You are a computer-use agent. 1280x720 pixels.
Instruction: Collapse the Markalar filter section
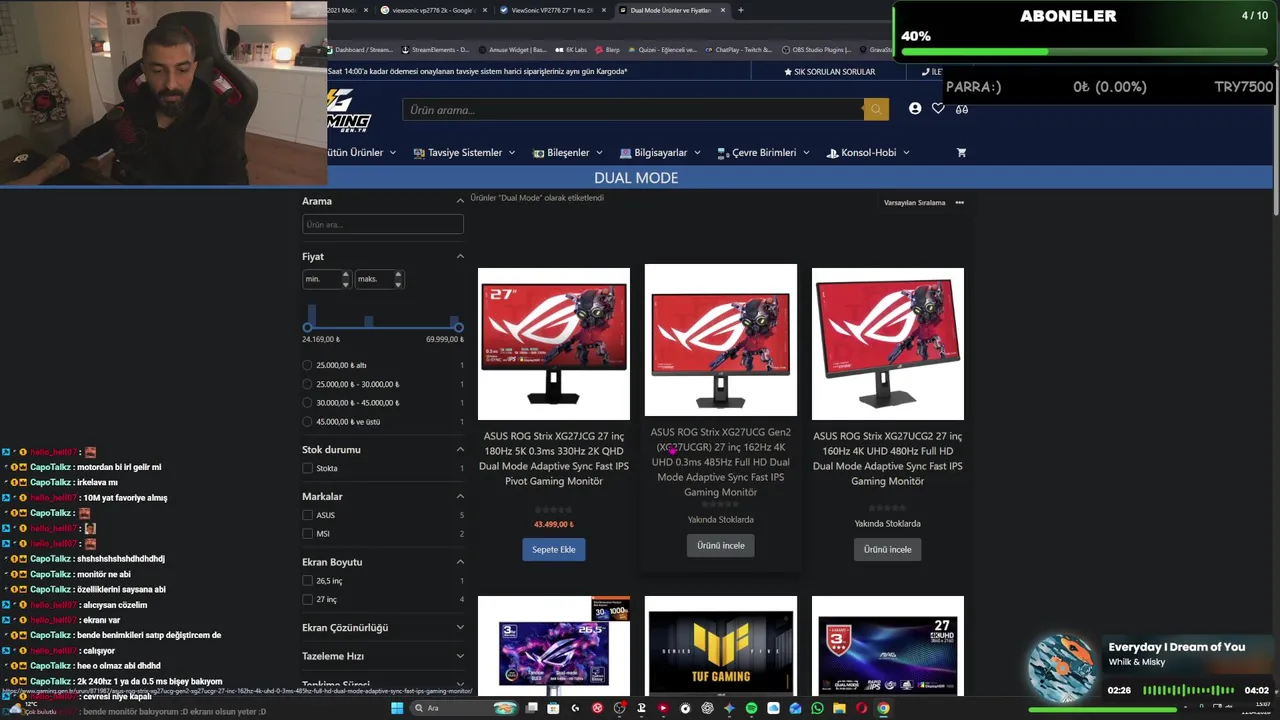[460, 496]
